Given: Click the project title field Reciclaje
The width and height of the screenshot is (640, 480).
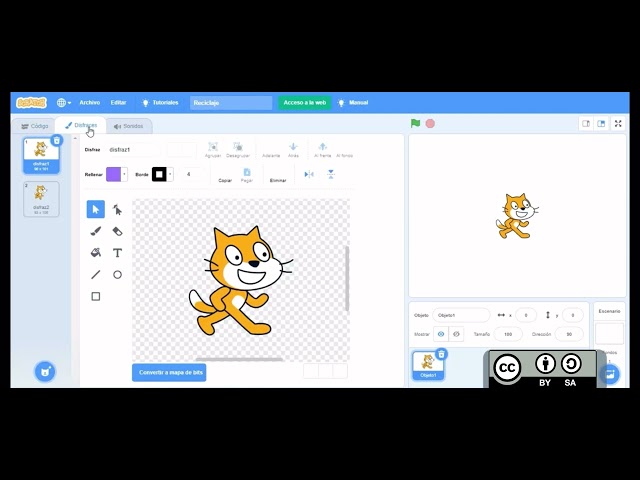Looking at the screenshot, I should coord(231,102).
